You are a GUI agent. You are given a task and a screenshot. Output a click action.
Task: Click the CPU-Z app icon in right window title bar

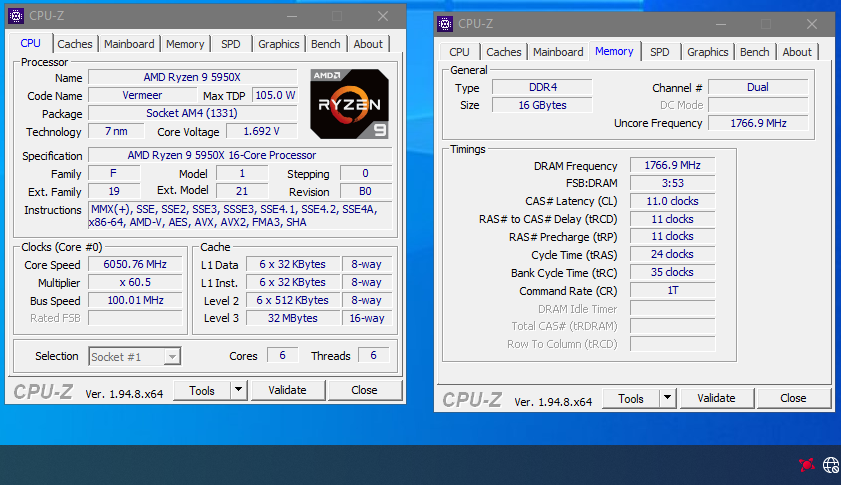[445, 24]
